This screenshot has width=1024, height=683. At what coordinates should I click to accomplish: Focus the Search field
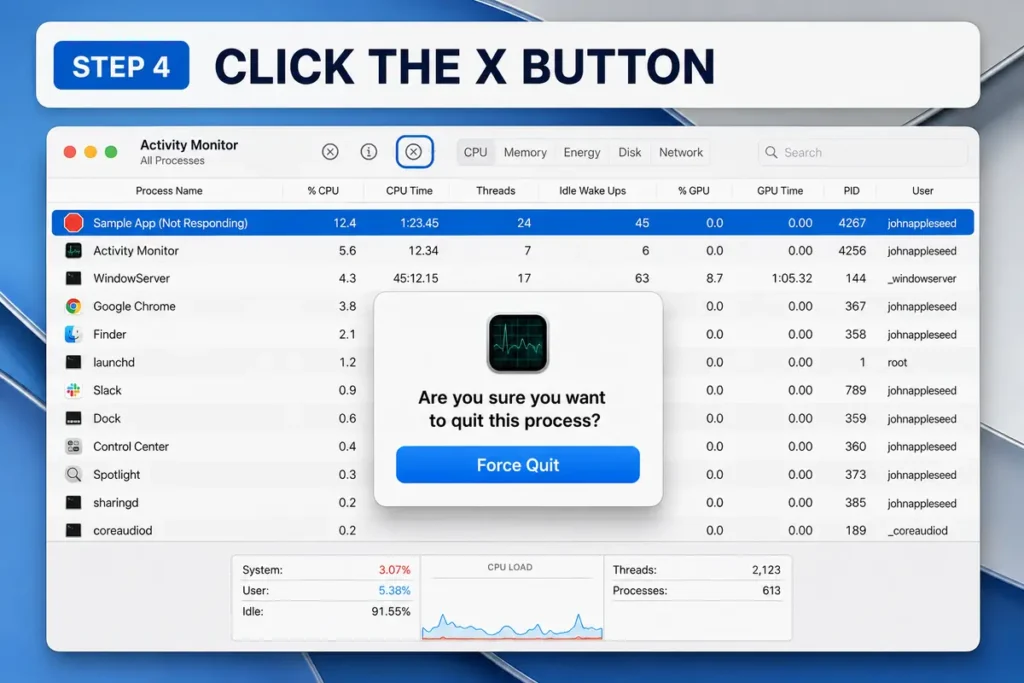pos(862,152)
